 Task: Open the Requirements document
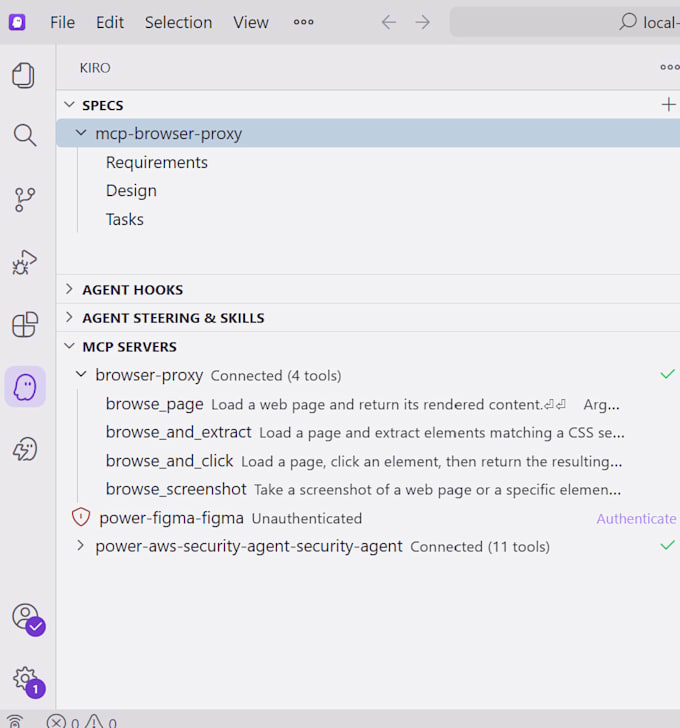157,162
